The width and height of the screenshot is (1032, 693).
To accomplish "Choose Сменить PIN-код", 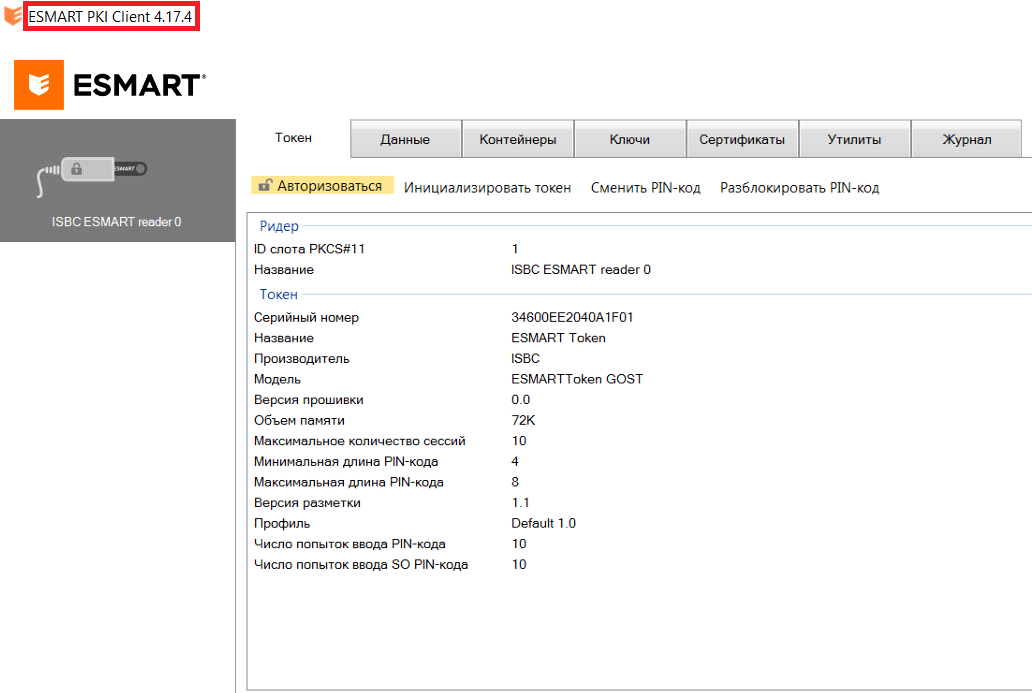I will pyautogui.click(x=645, y=188).
